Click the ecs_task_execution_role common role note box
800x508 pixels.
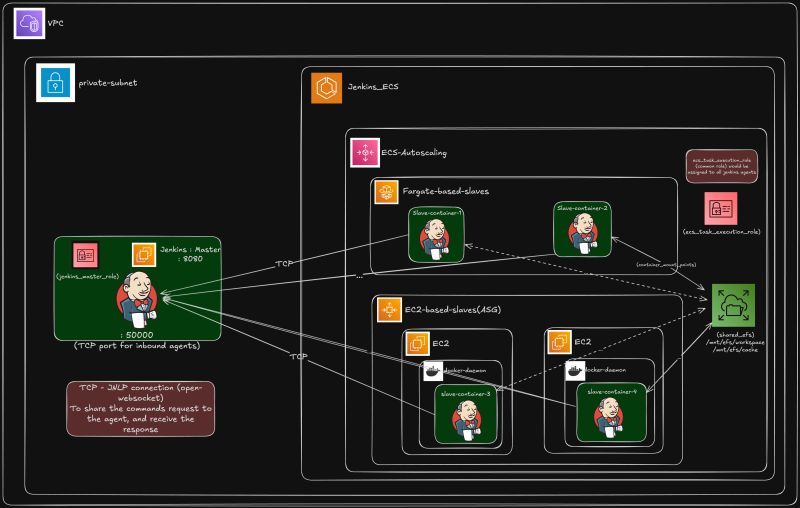coord(721,166)
